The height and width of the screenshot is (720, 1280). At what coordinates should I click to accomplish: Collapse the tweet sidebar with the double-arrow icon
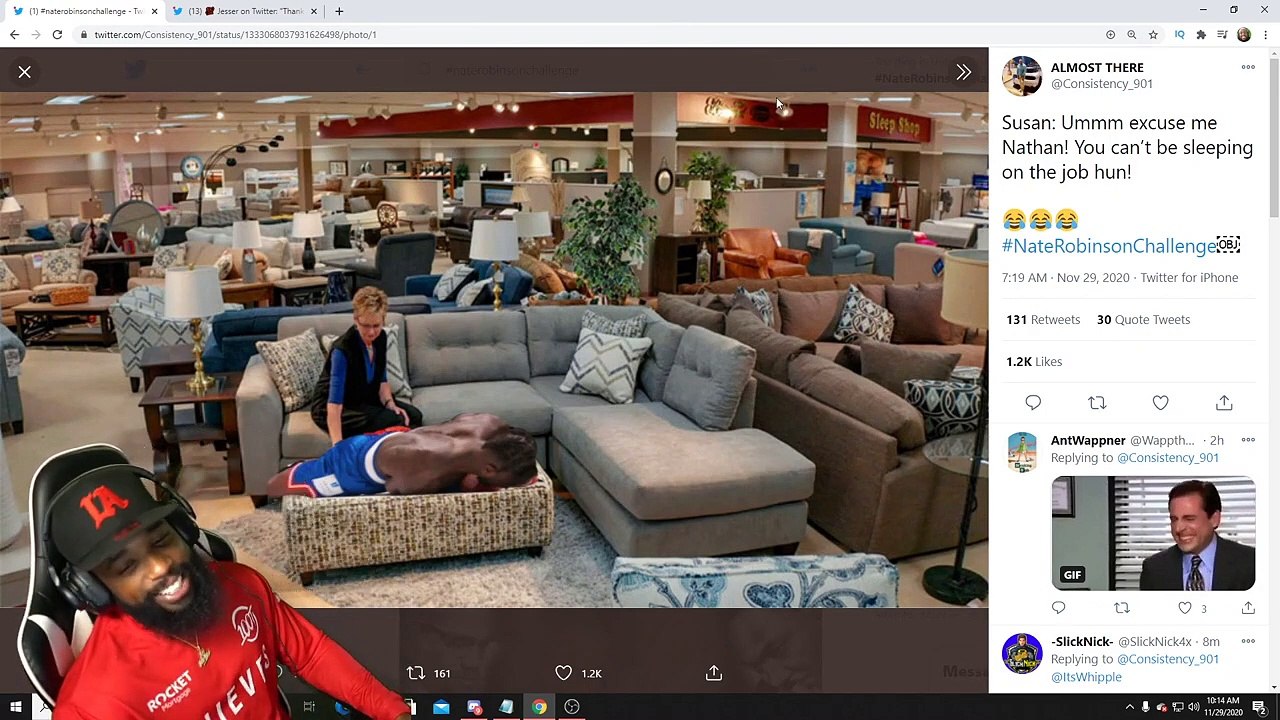coord(963,72)
